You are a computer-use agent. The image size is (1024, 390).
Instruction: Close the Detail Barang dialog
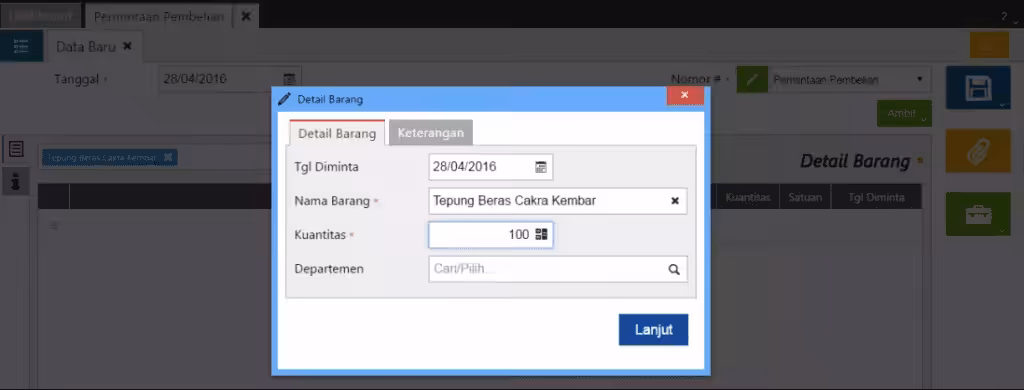(685, 95)
